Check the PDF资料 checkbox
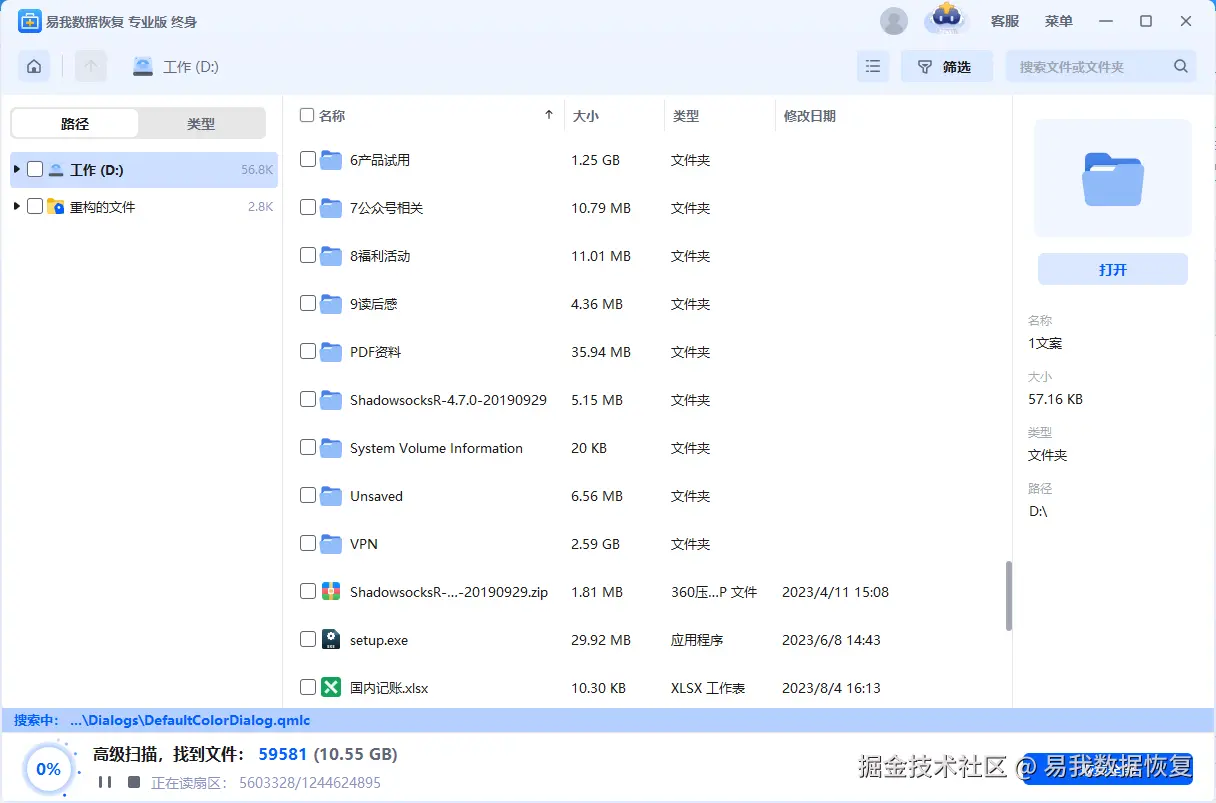Screen dimensions: 1216x803 308,351
